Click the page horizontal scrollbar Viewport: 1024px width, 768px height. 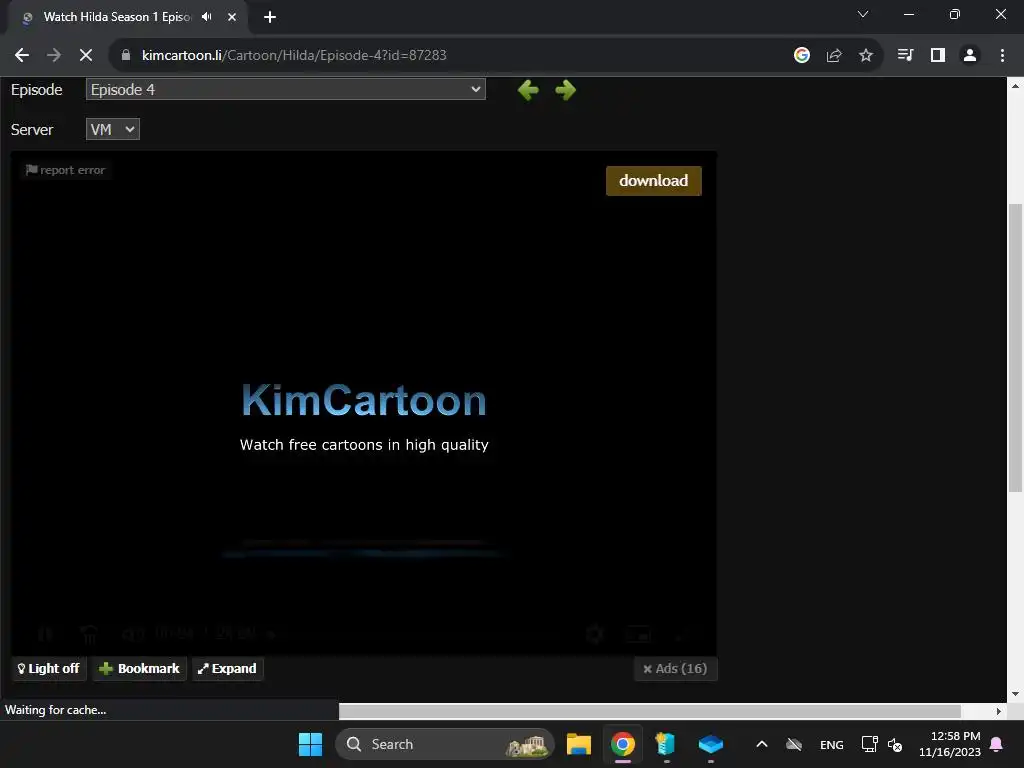(650, 711)
